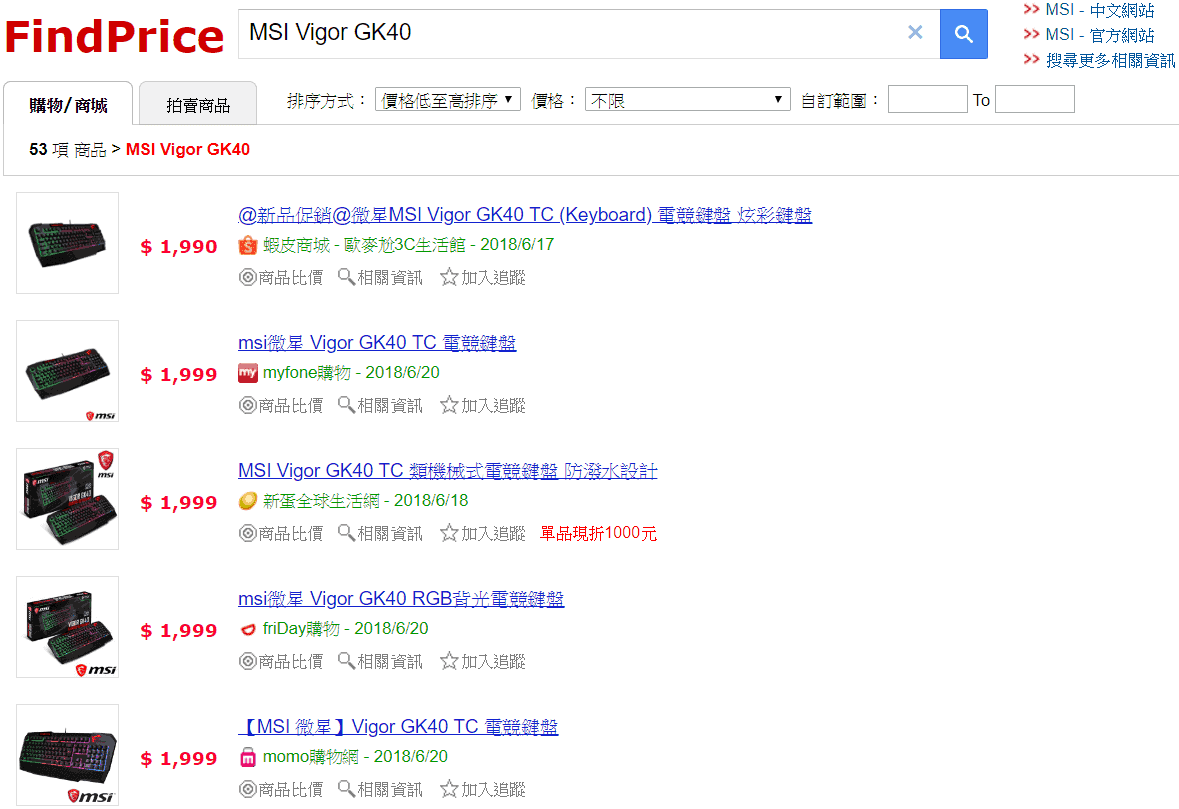Add the Shopee $1,990 keyboard to tracking
The image size is (1179, 809).
tap(483, 277)
